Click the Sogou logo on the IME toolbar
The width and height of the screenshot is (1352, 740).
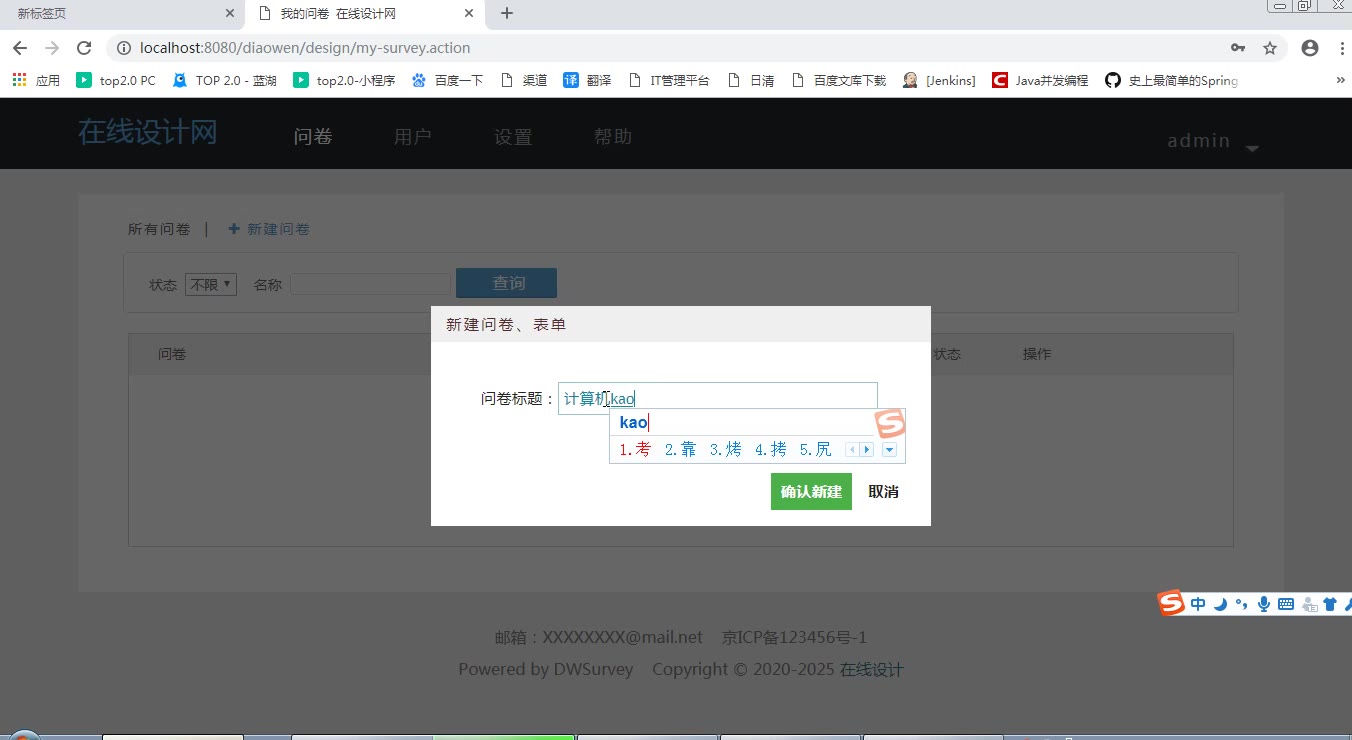(x=1171, y=603)
